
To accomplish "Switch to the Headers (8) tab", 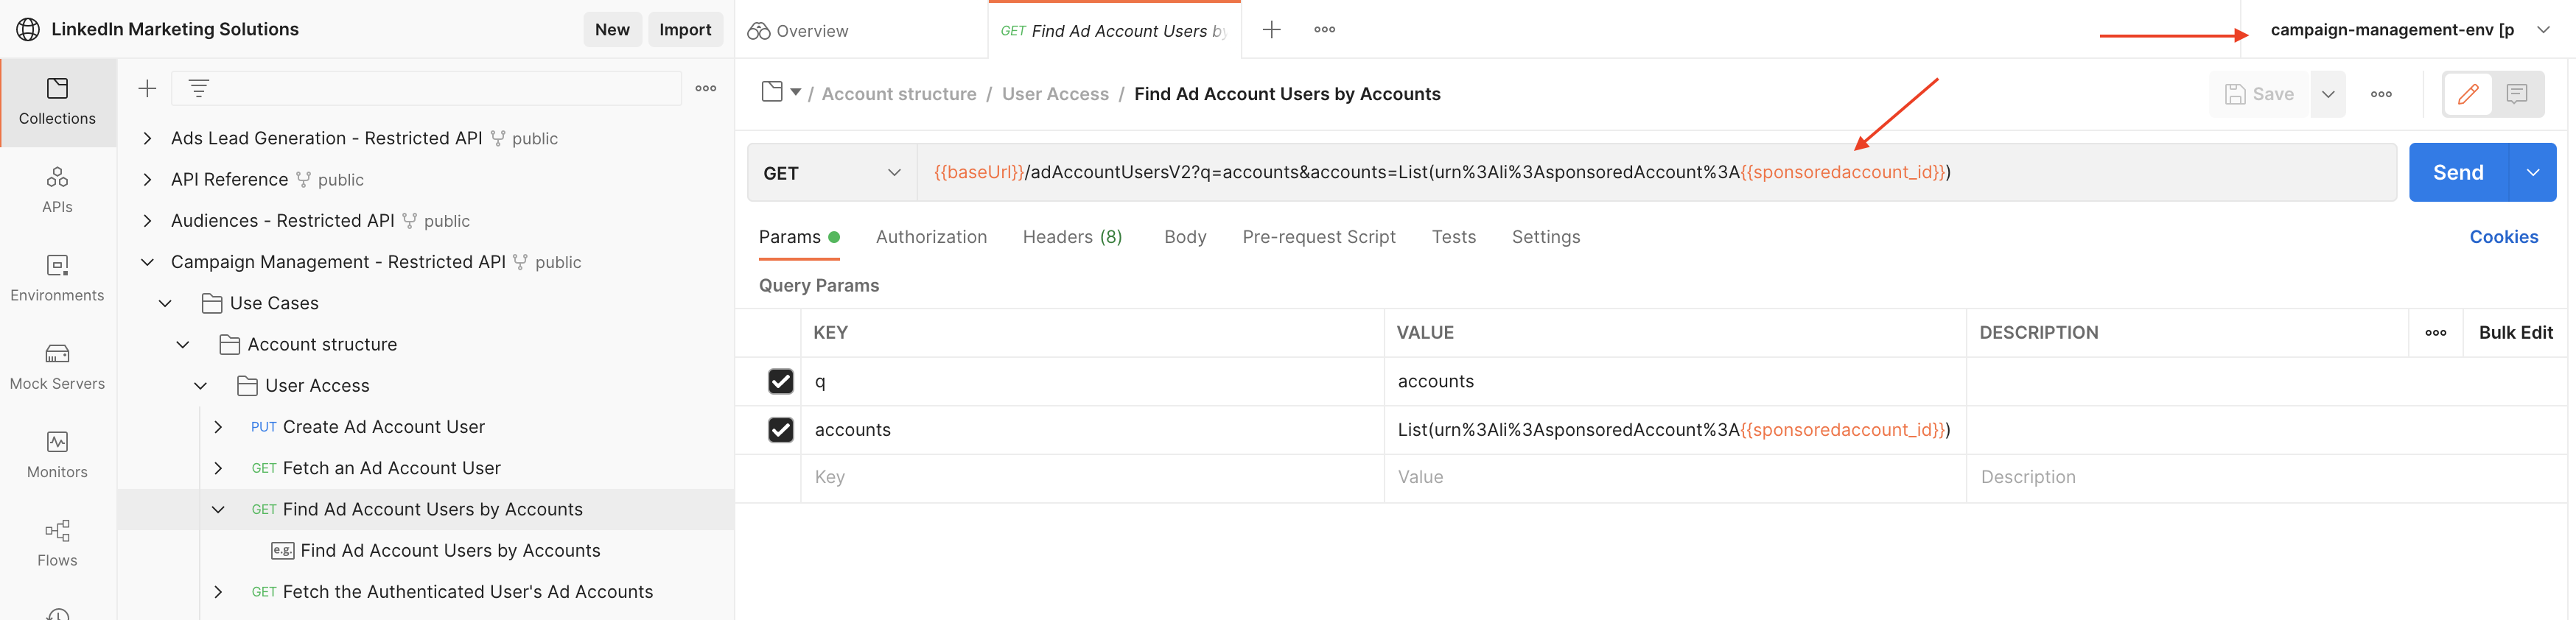I will [1072, 237].
